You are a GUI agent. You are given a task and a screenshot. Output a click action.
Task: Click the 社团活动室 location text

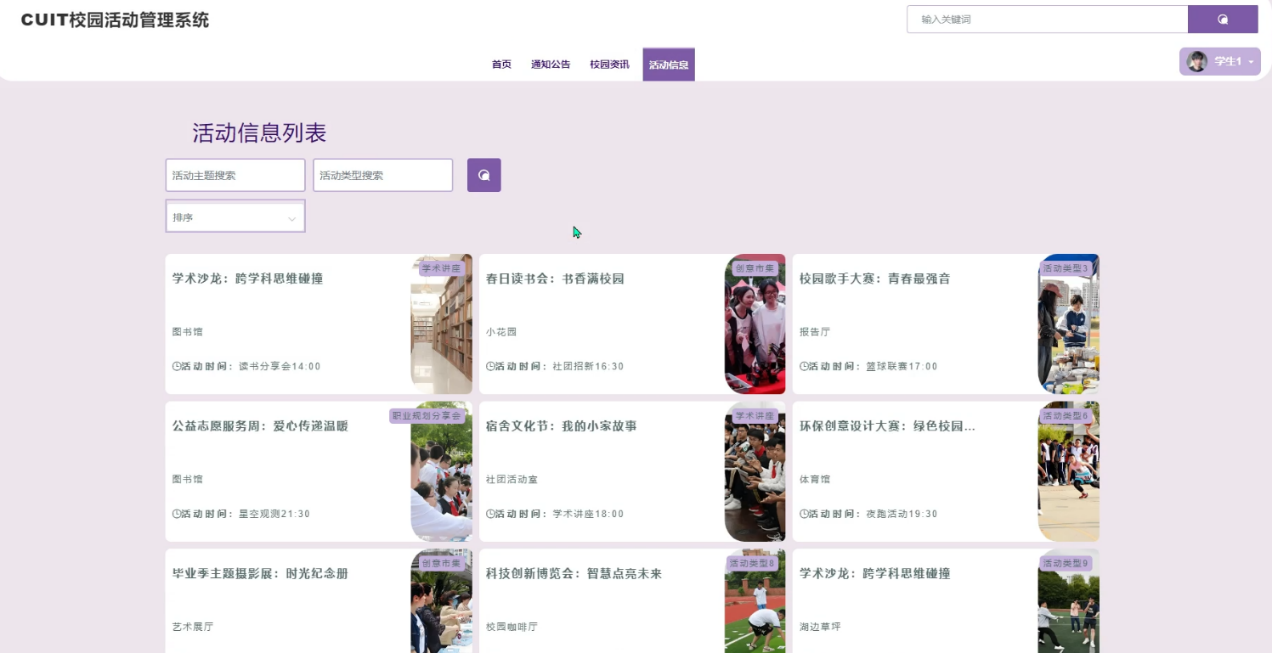point(512,480)
